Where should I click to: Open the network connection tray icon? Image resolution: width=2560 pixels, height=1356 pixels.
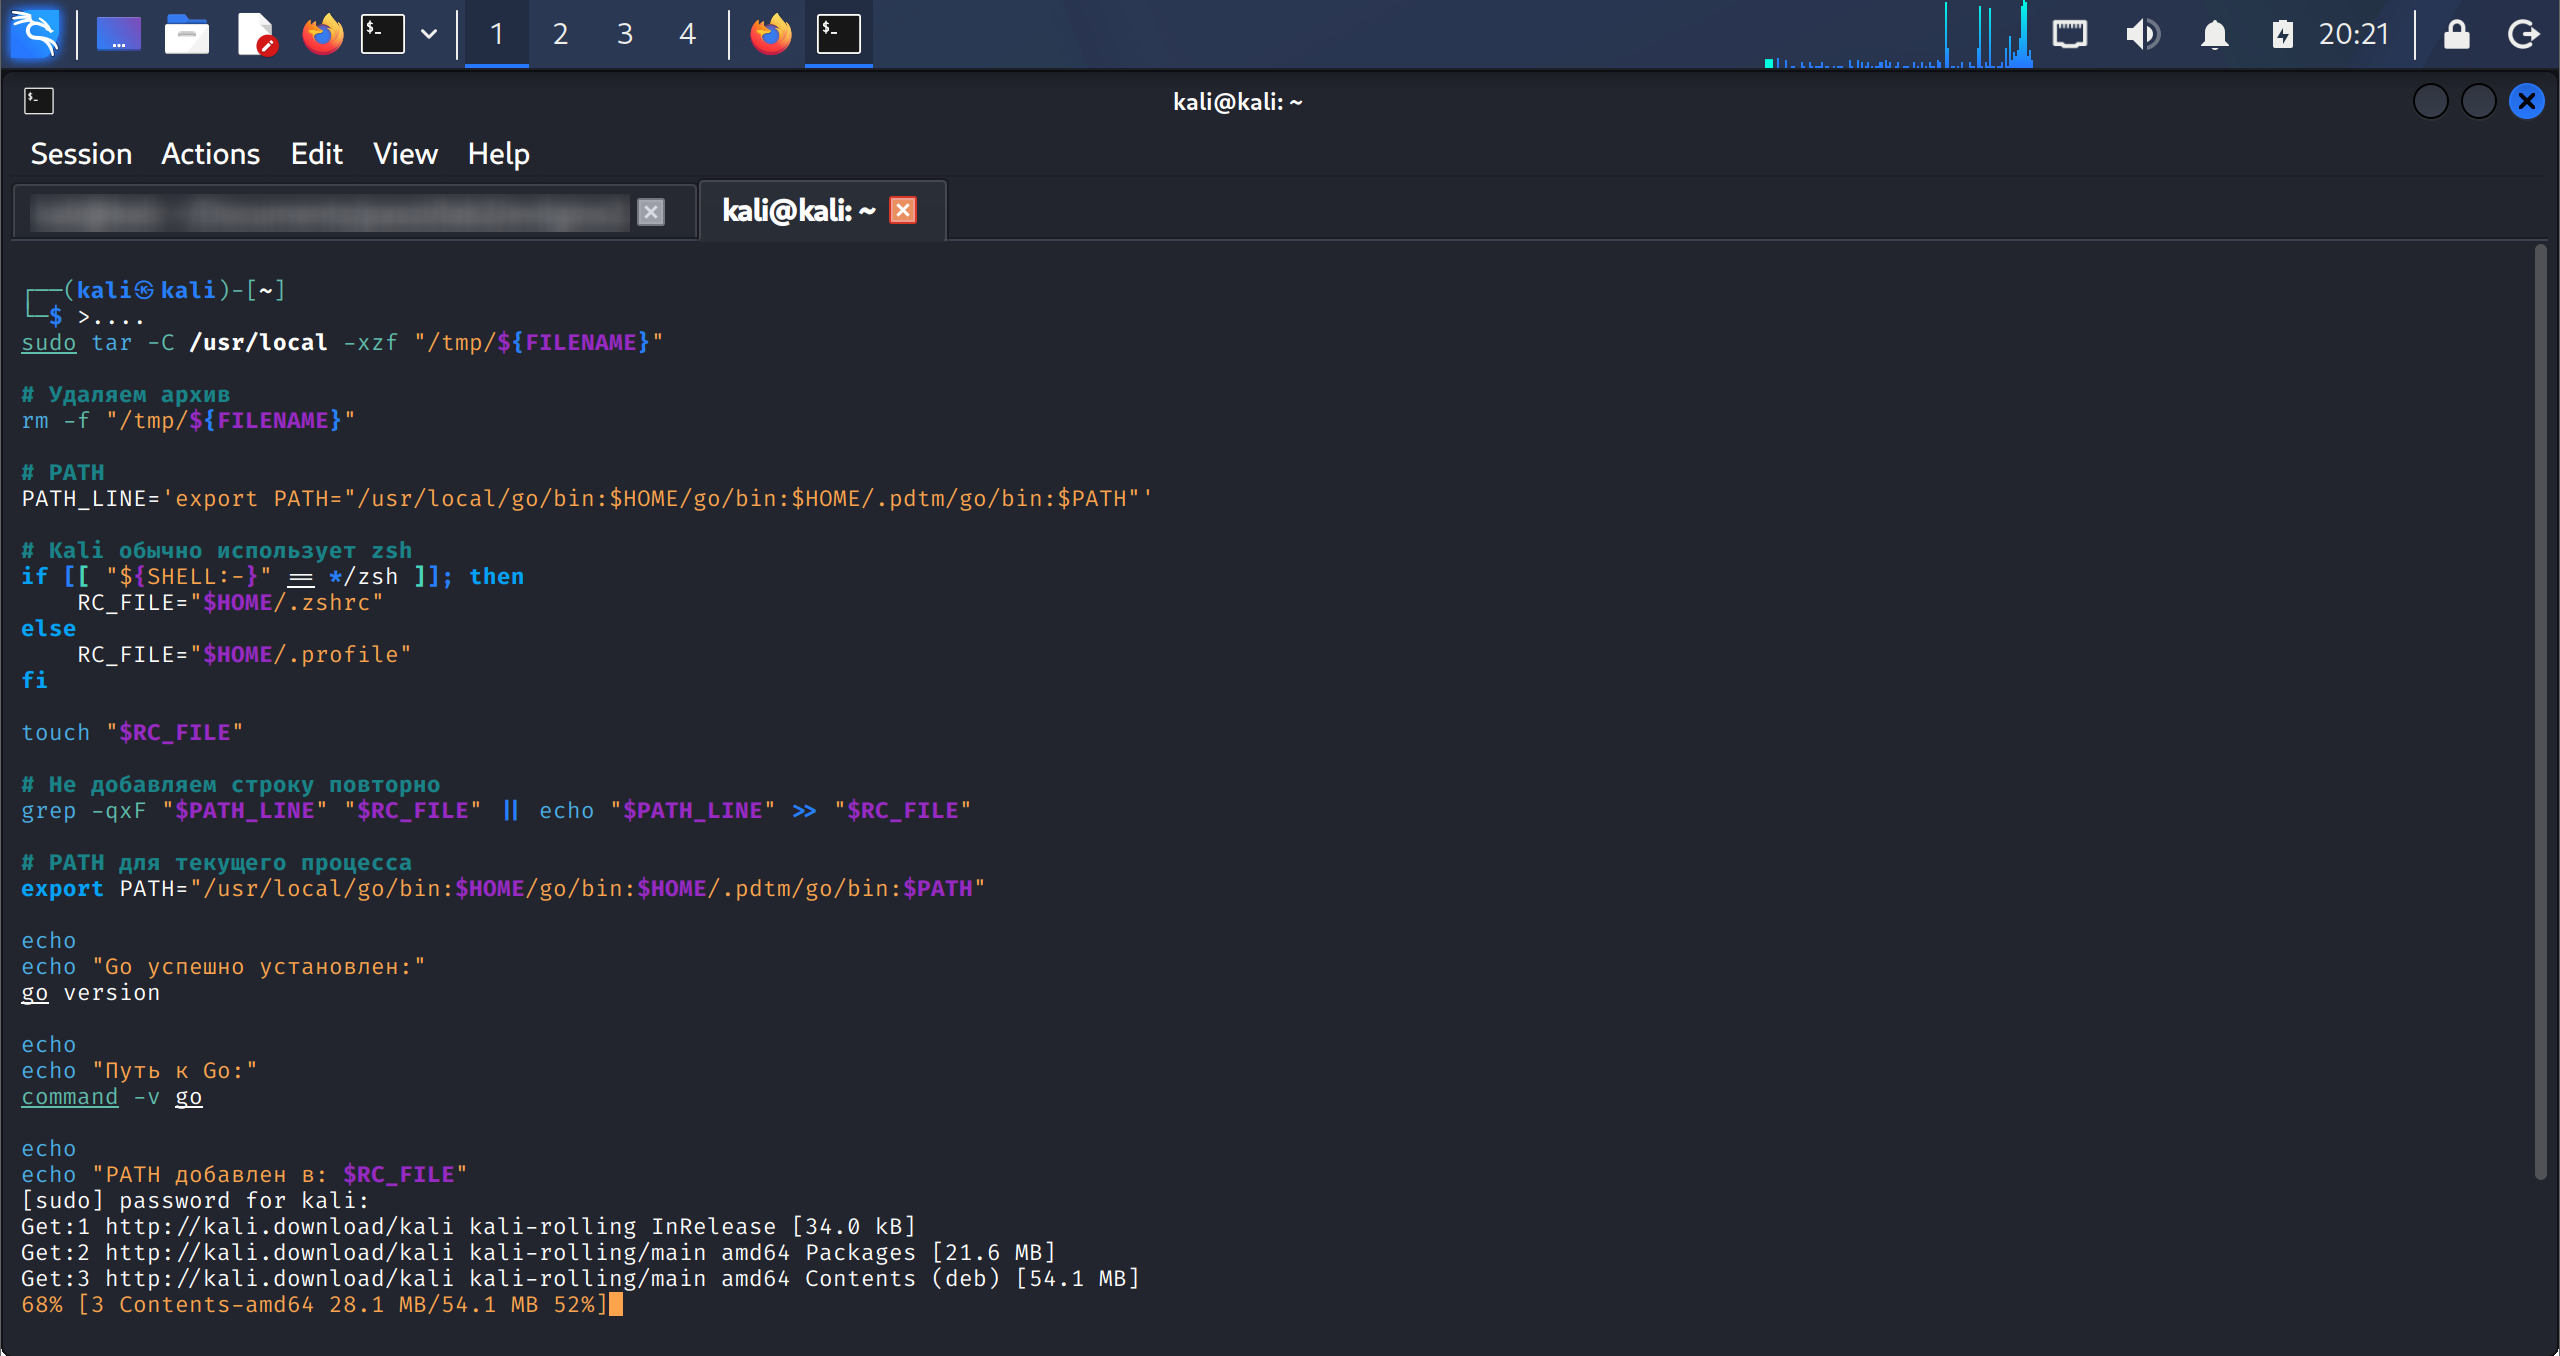(x=2070, y=34)
